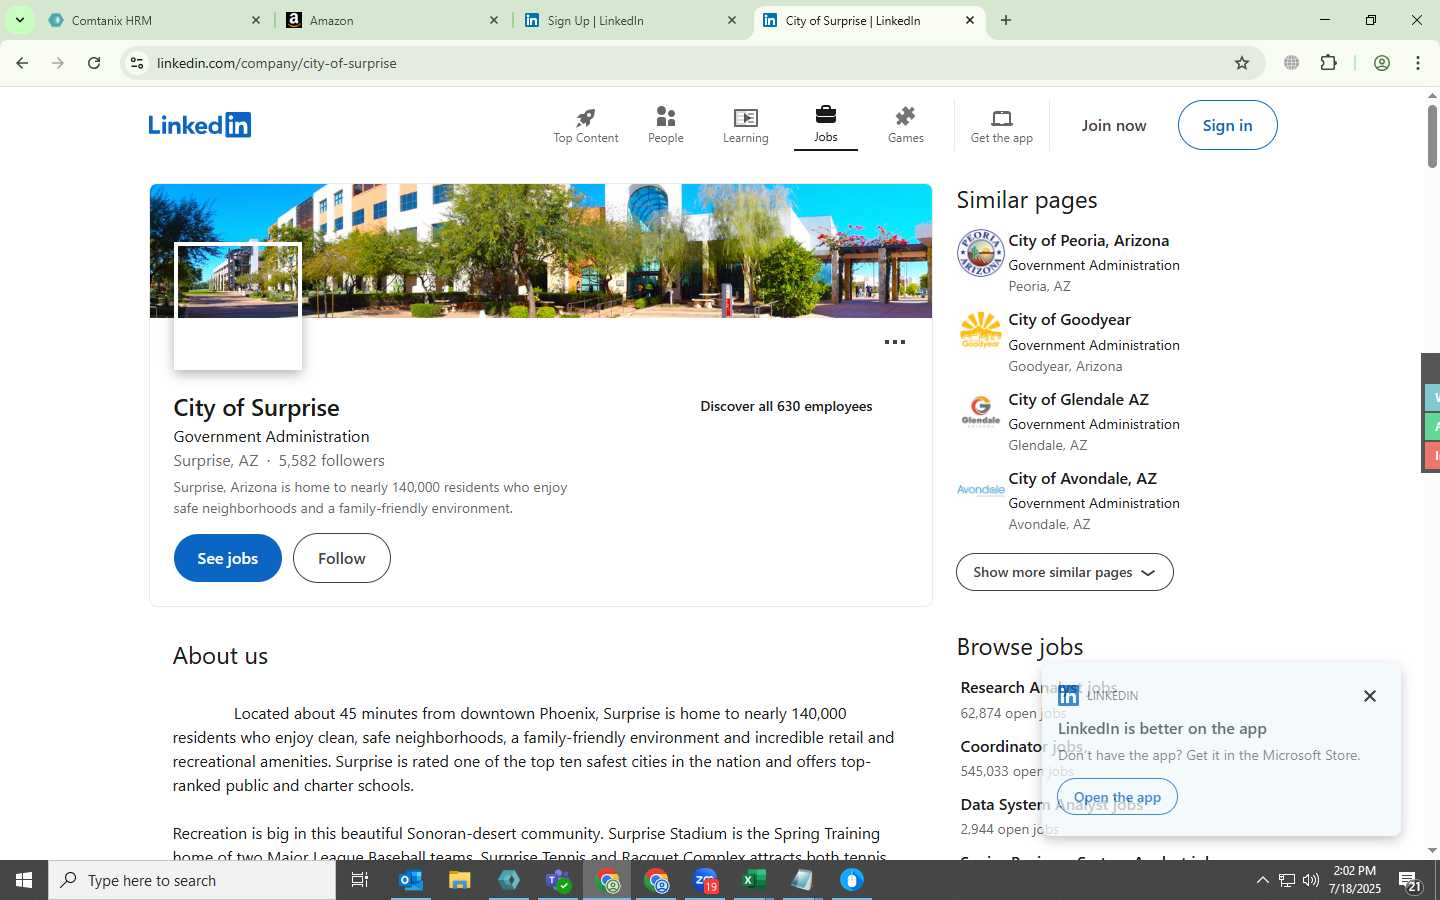Viewport: 1440px width, 900px height.
Task: Bookmark this page with star icon
Action: coord(1242,63)
